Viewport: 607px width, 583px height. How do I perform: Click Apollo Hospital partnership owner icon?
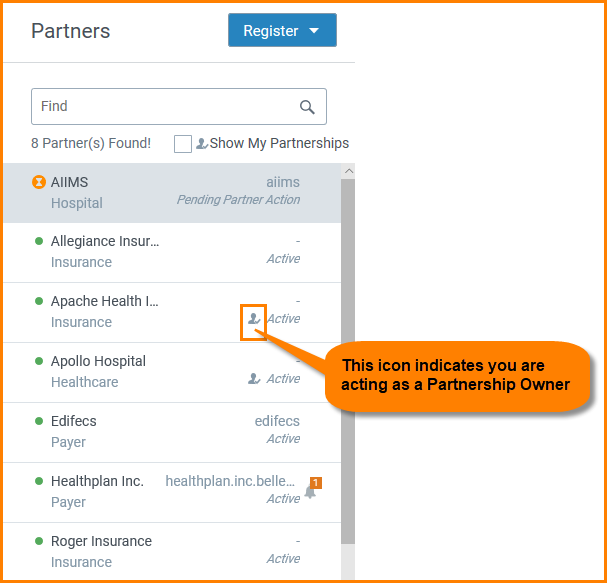point(254,379)
